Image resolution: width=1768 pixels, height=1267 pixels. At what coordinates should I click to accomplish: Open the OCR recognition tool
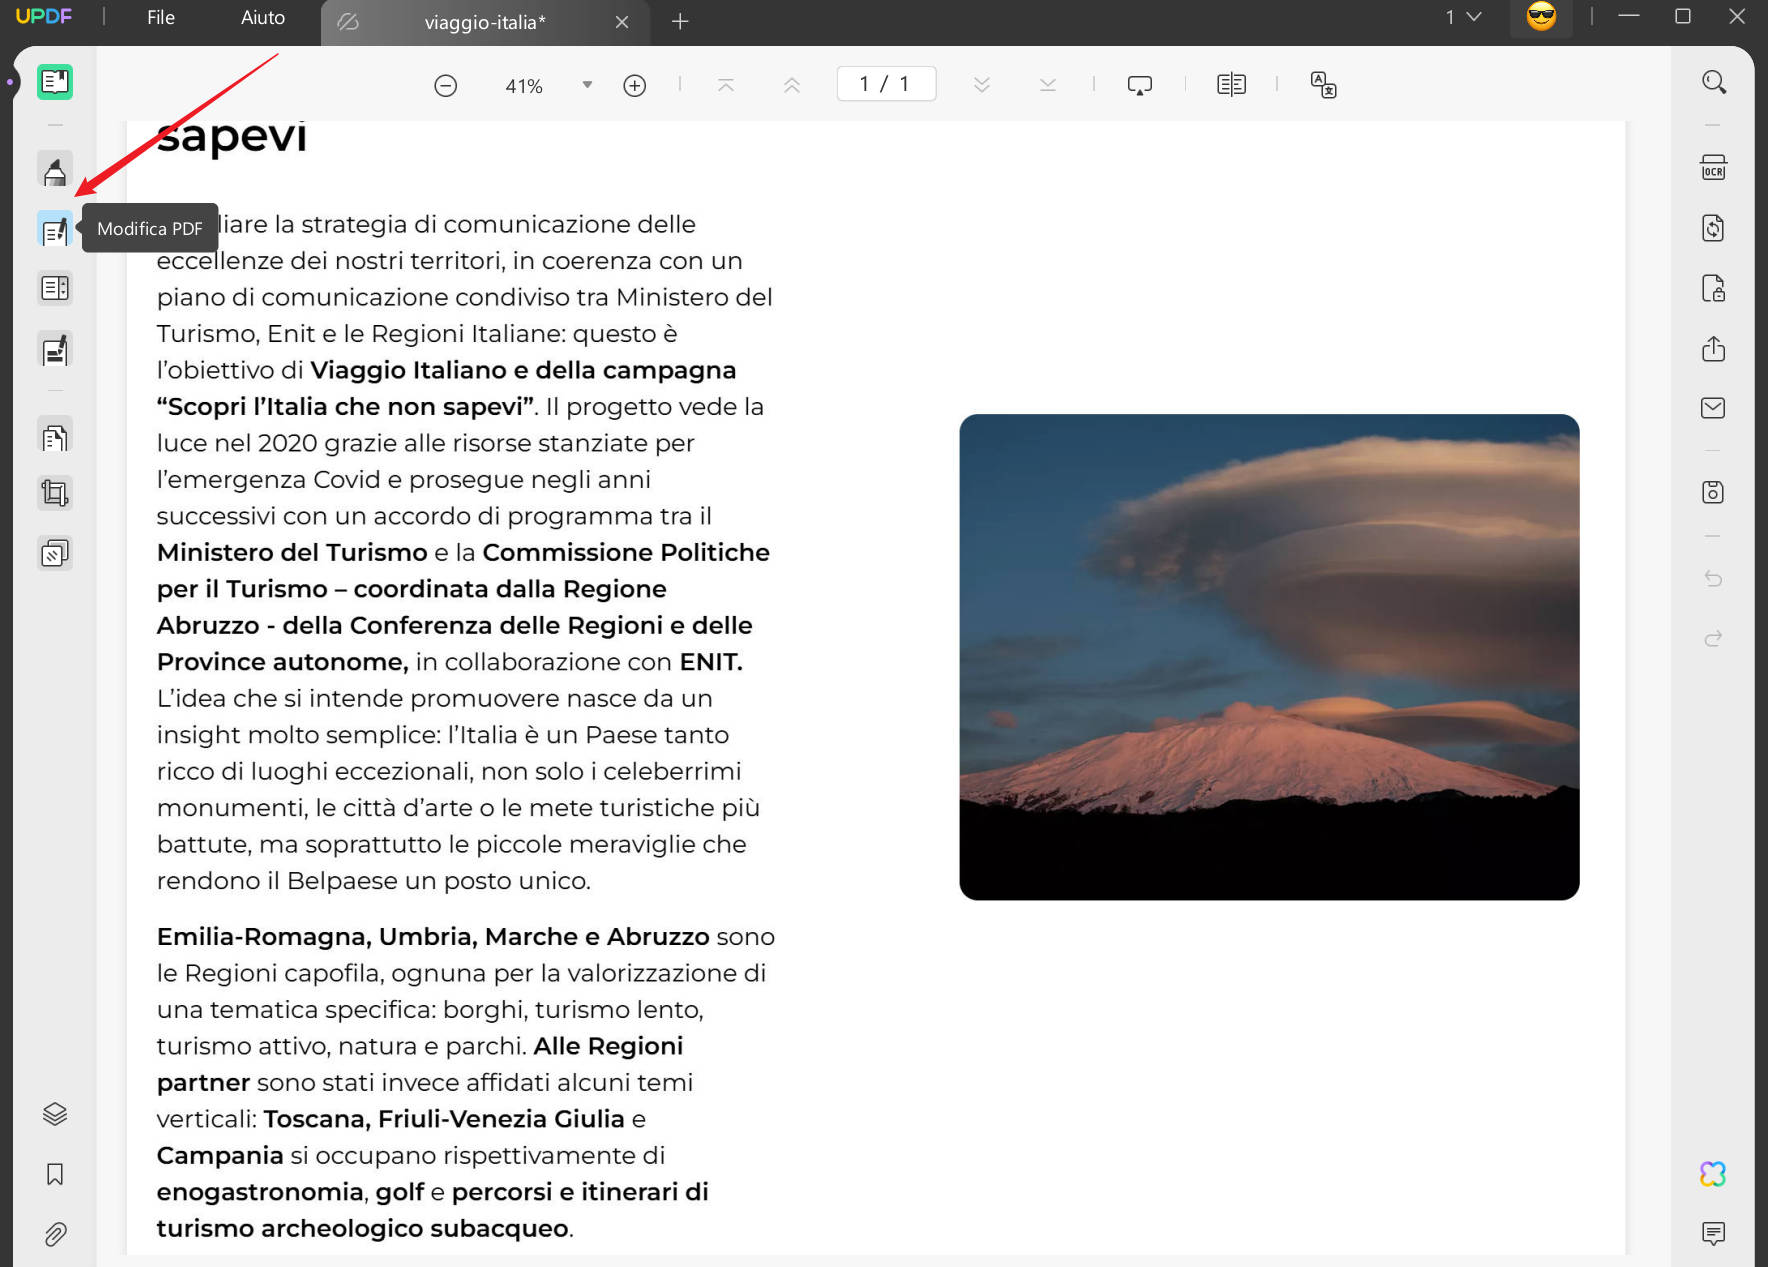click(1713, 167)
